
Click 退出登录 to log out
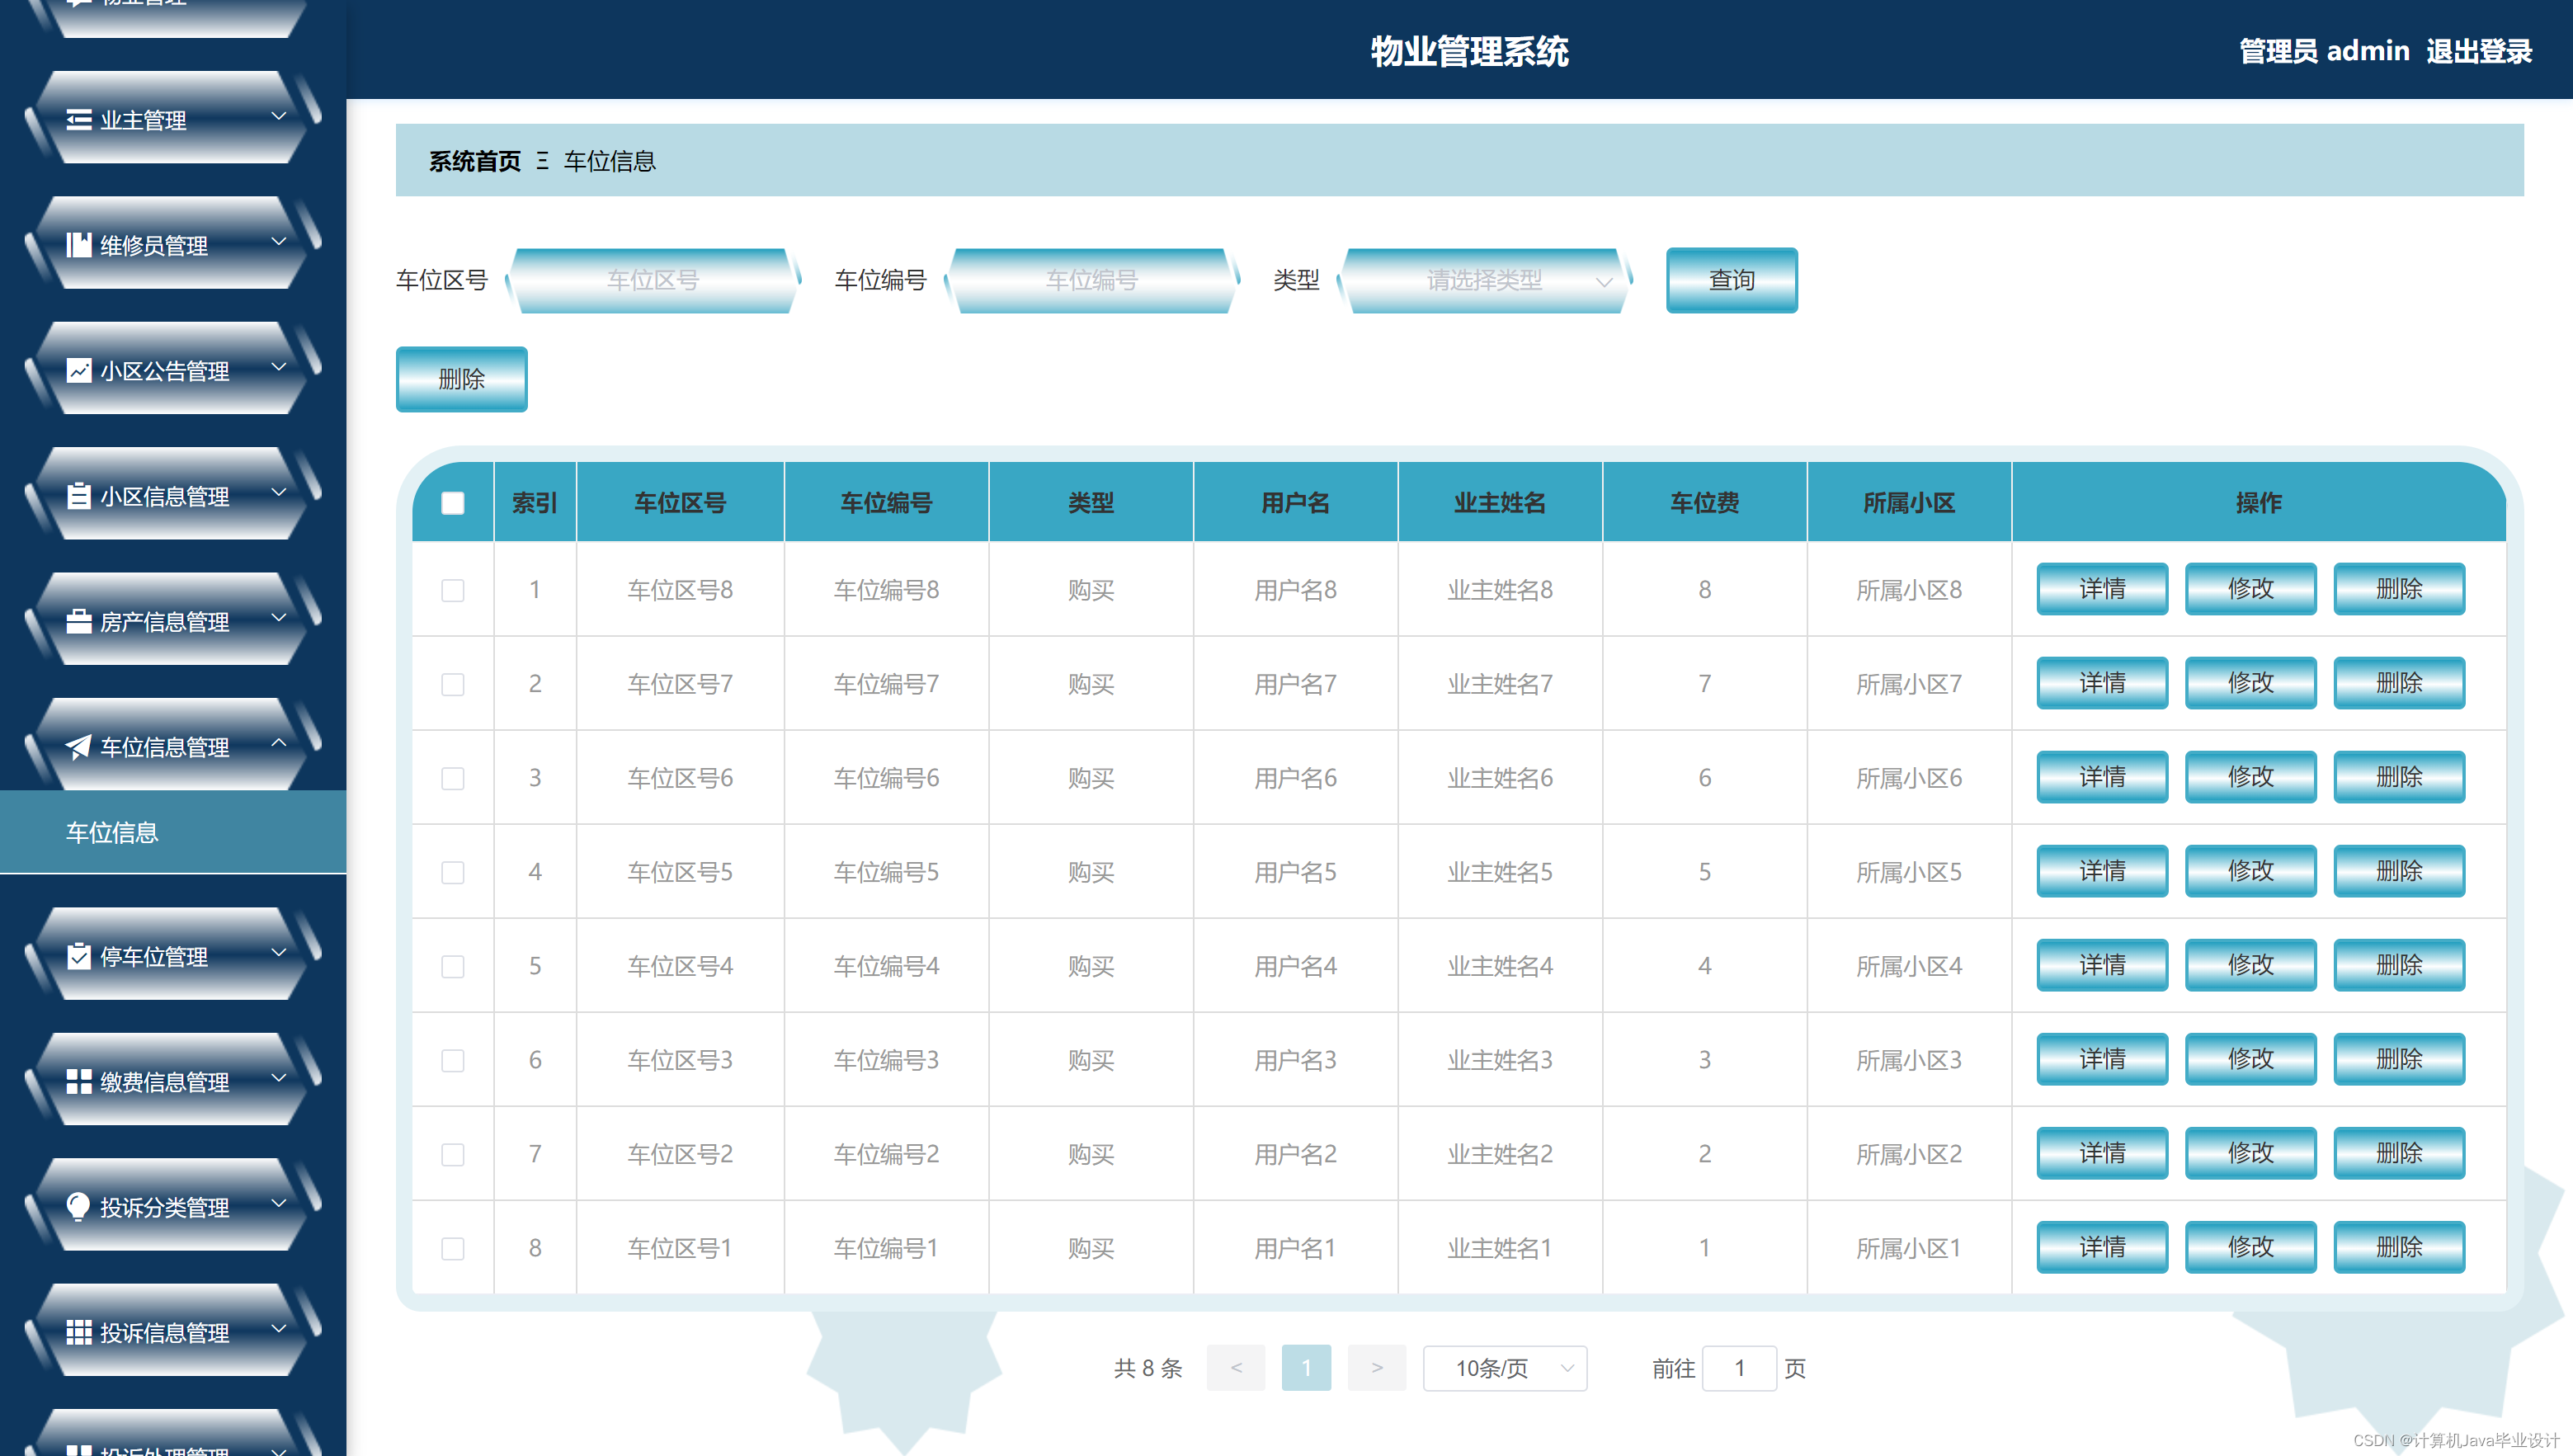(2478, 51)
